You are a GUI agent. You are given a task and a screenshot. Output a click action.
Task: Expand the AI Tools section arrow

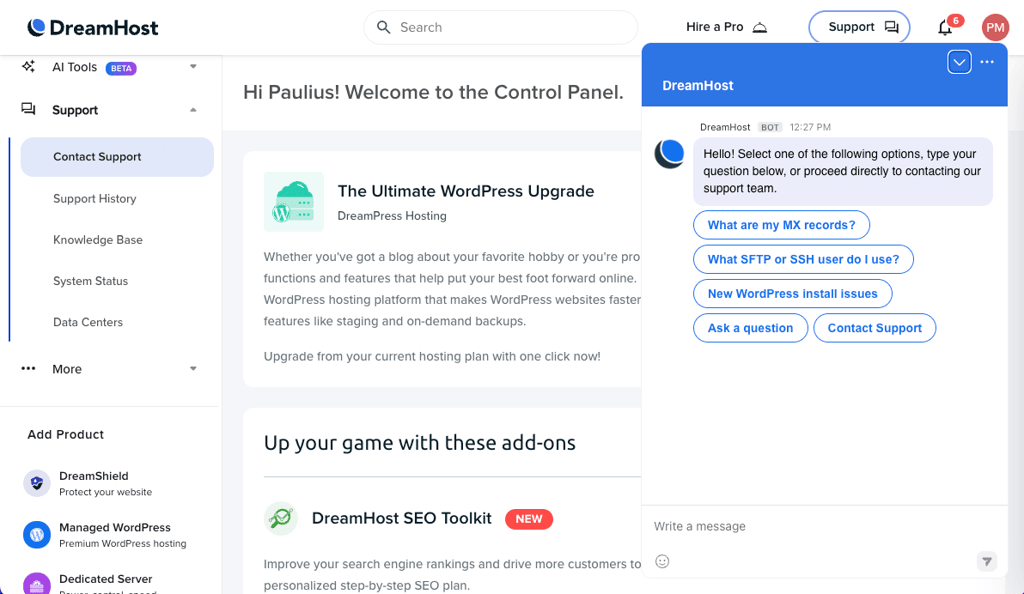[x=193, y=67]
